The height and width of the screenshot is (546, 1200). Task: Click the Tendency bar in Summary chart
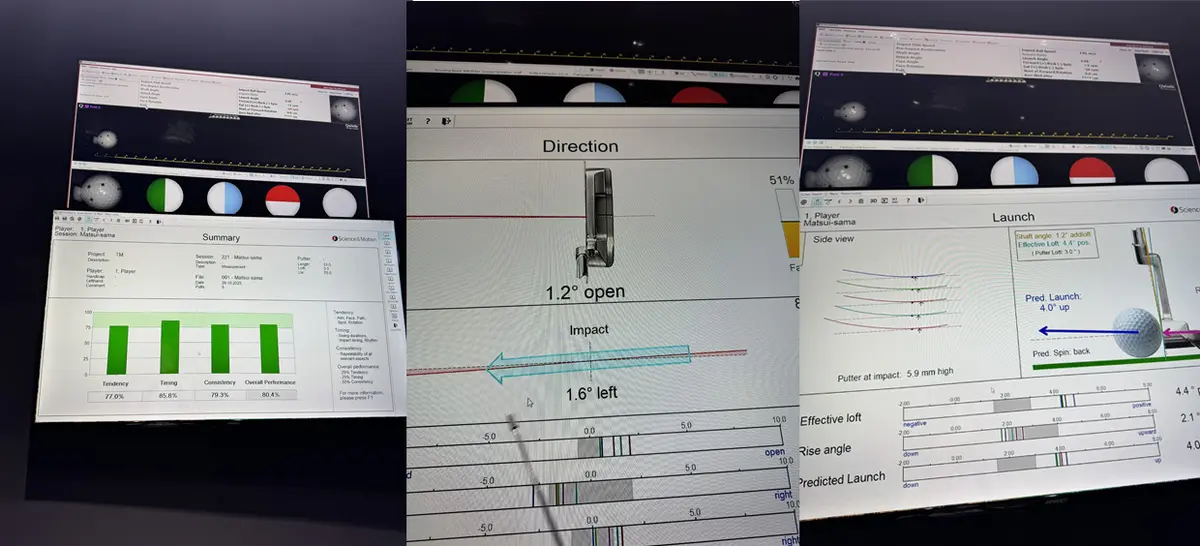(118, 350)
